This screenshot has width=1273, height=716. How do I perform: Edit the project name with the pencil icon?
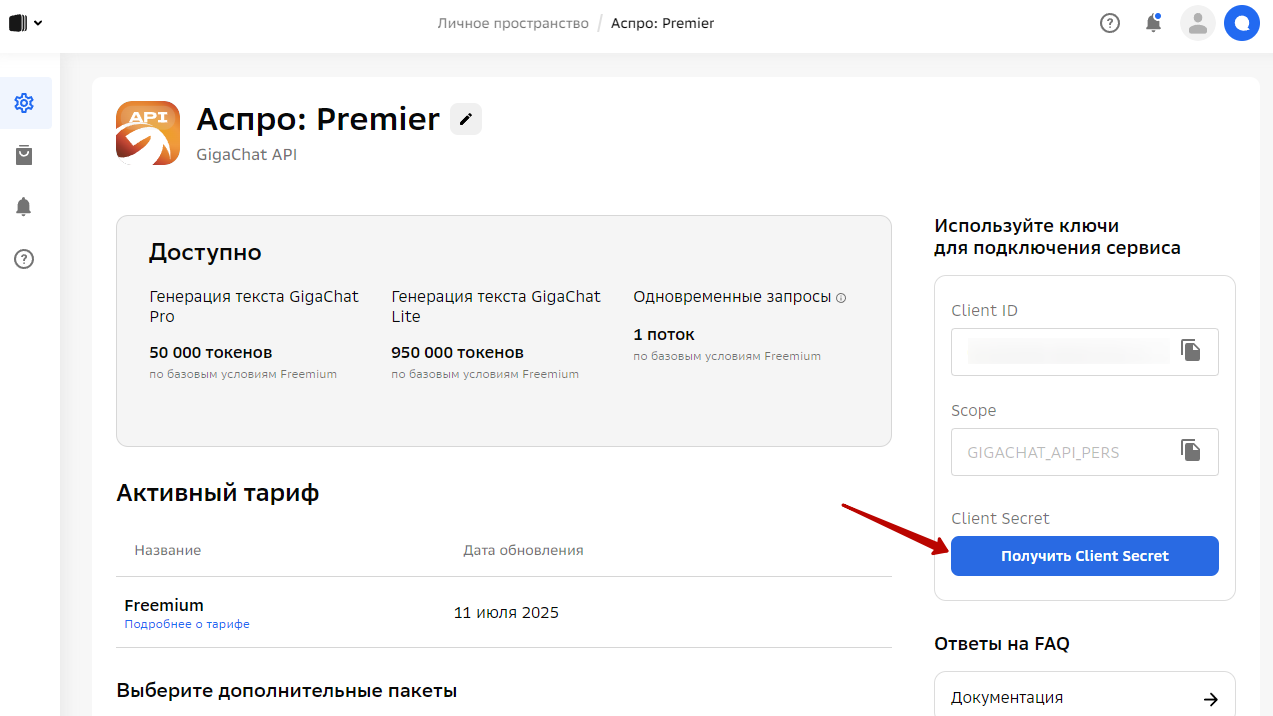(x=466, y=119)
